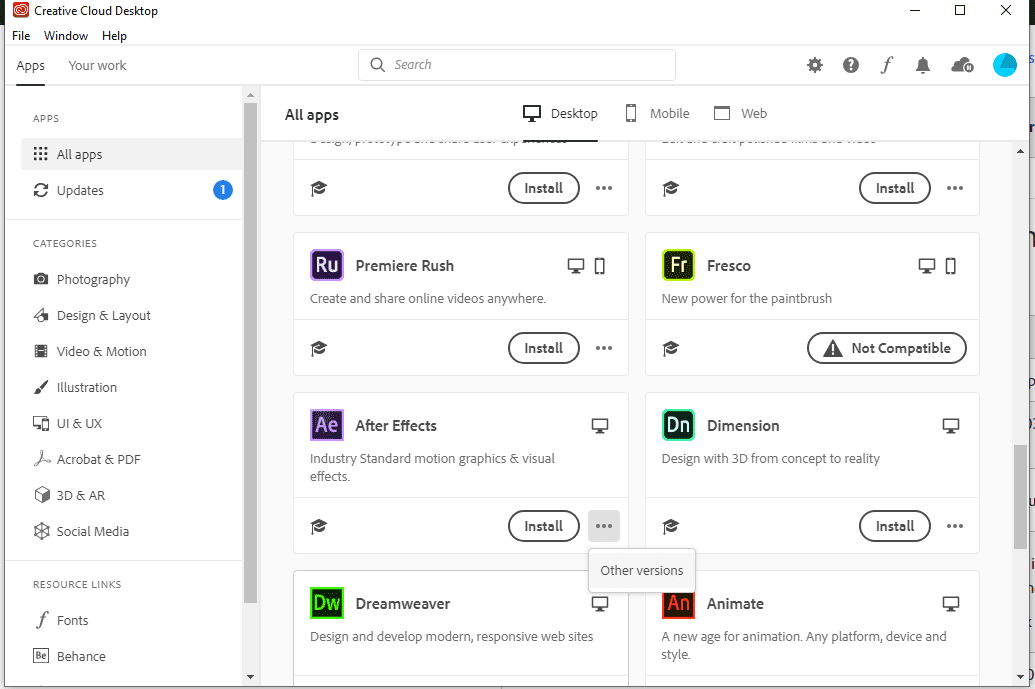Click Install on top-left partial card
The height and width of the screenshot is (689, 1035).
pyautogui.click(x=543, y=188)
